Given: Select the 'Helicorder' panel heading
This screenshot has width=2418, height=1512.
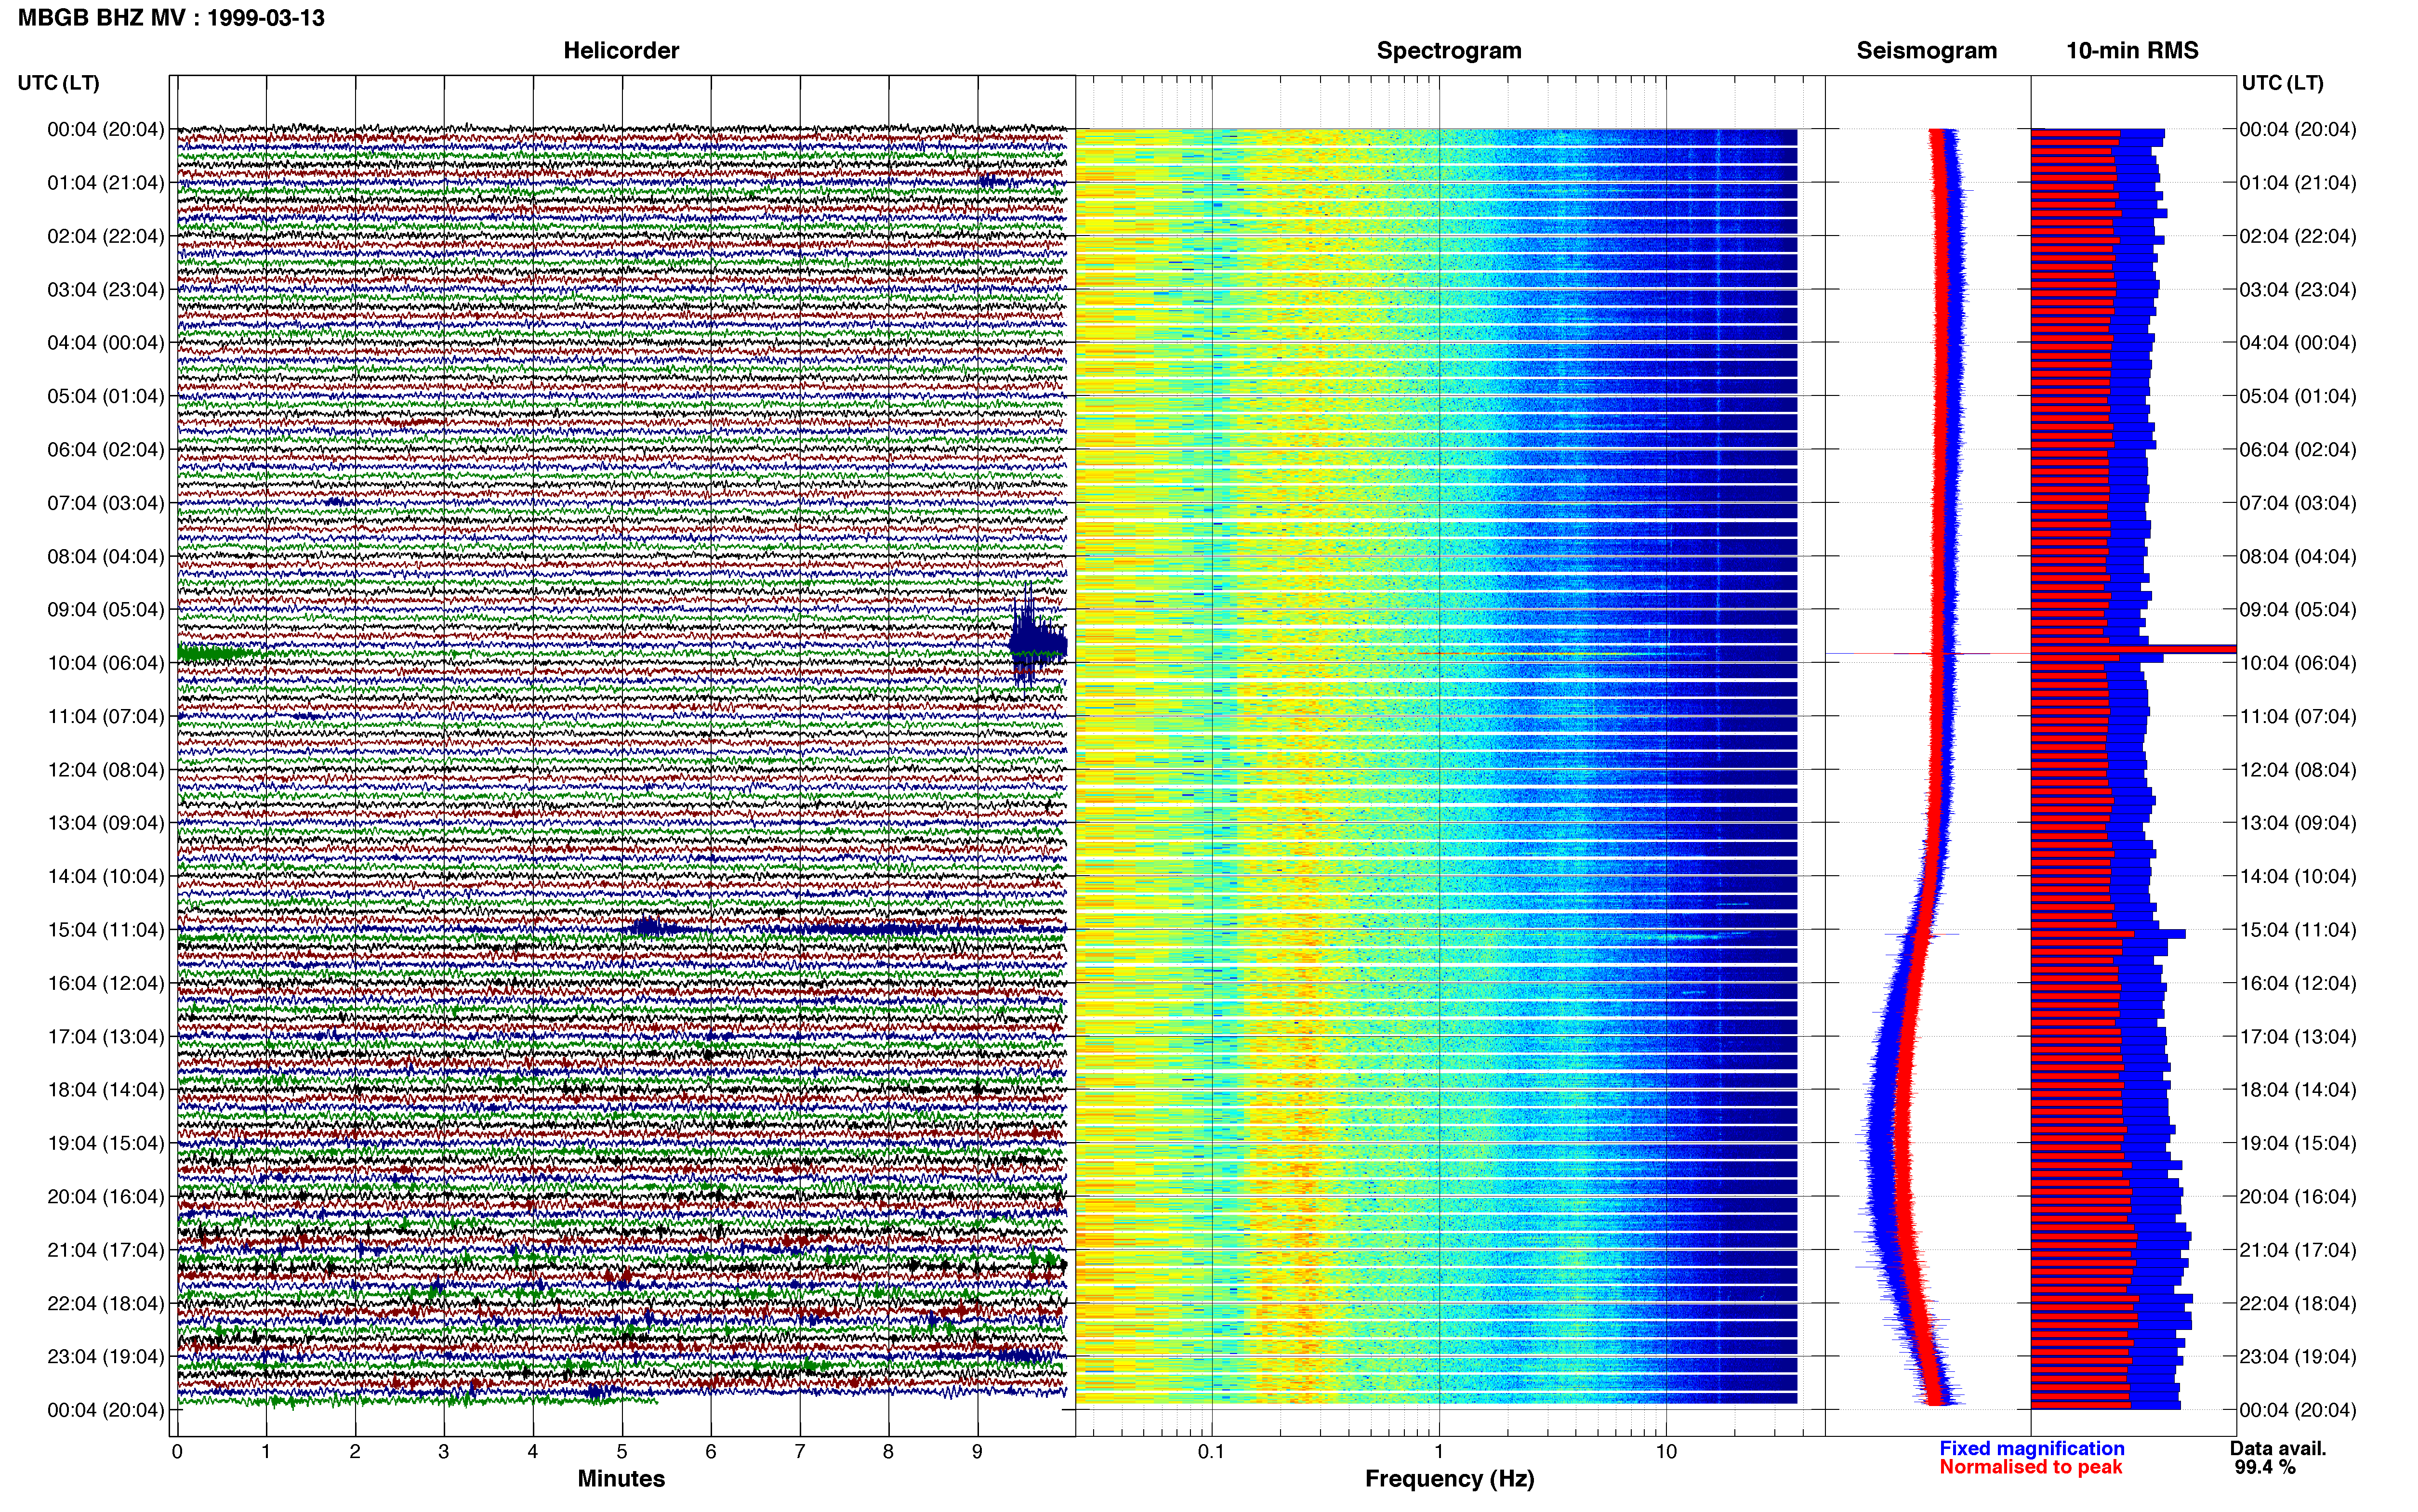Looking at the screenshot, I should (x=621, y=51).
